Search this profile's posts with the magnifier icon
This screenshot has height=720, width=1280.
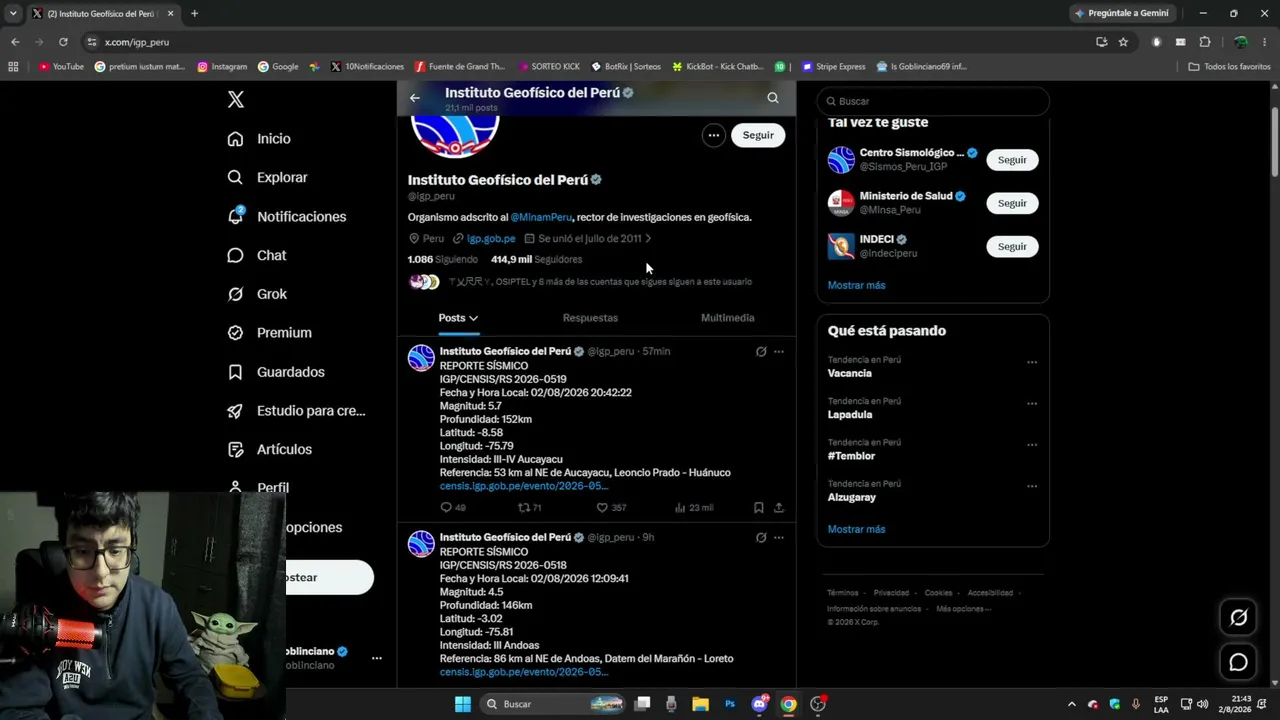[x=773, y=98]
